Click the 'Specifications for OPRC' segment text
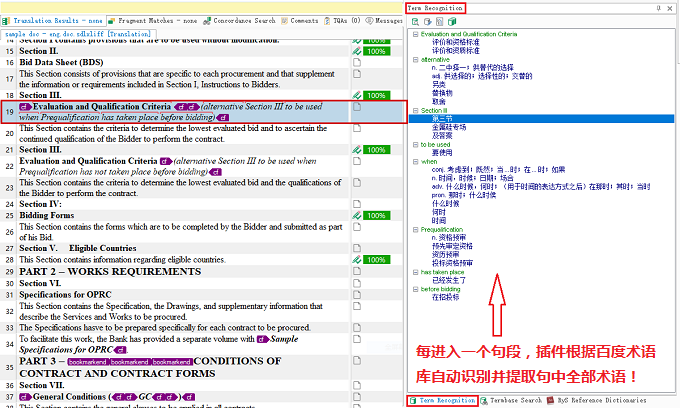680x408 pixels. pos(65,294)
